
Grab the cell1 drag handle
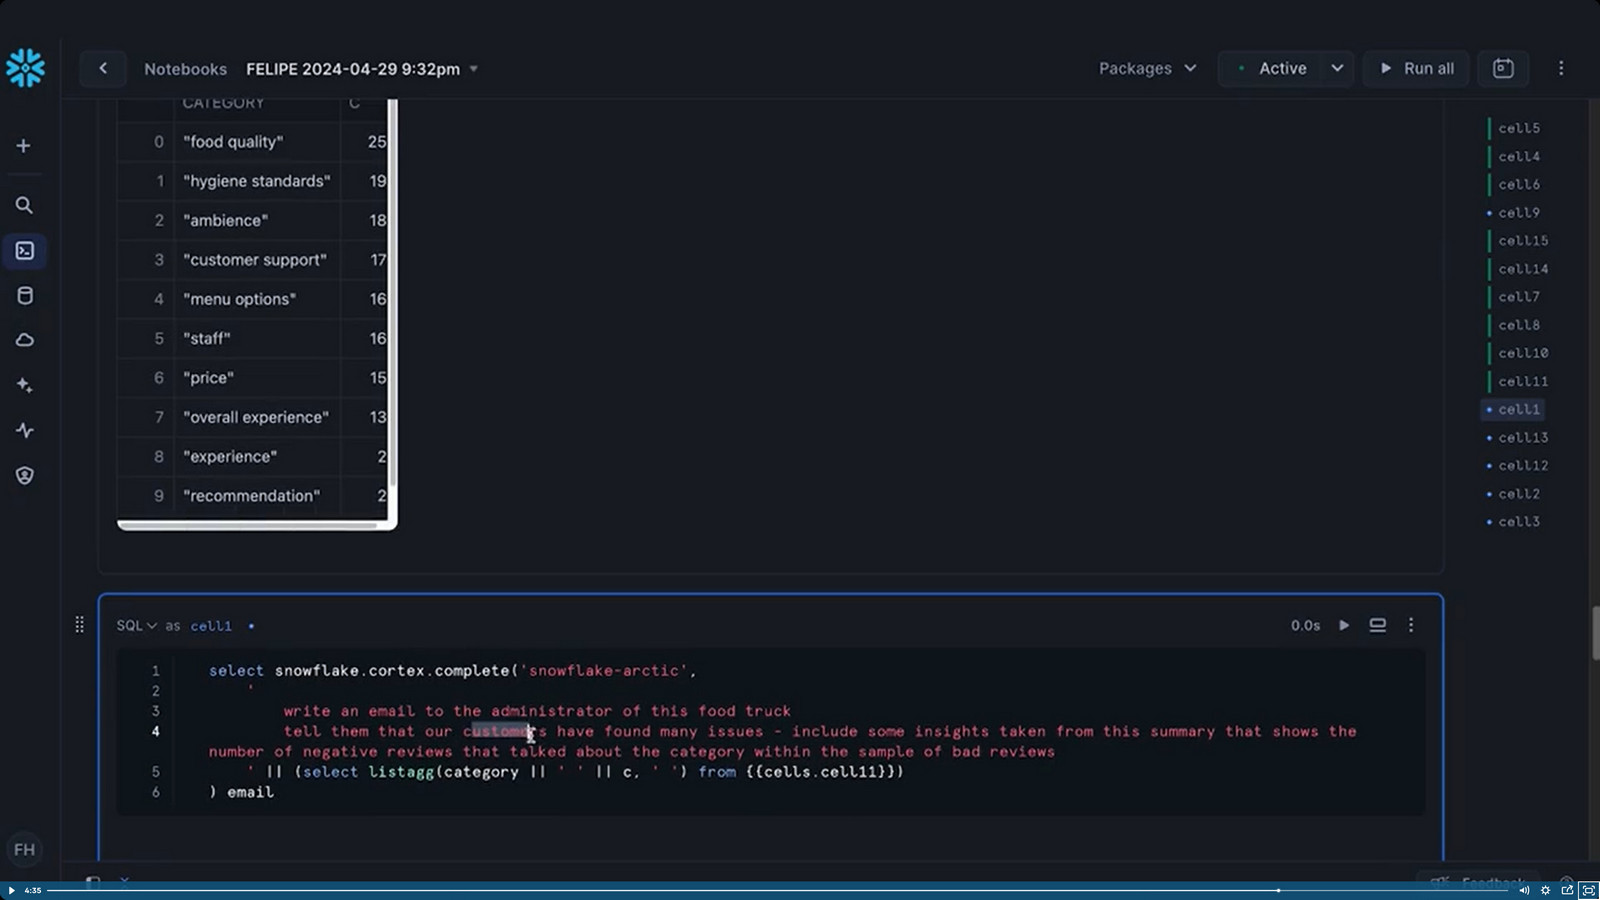80,625
